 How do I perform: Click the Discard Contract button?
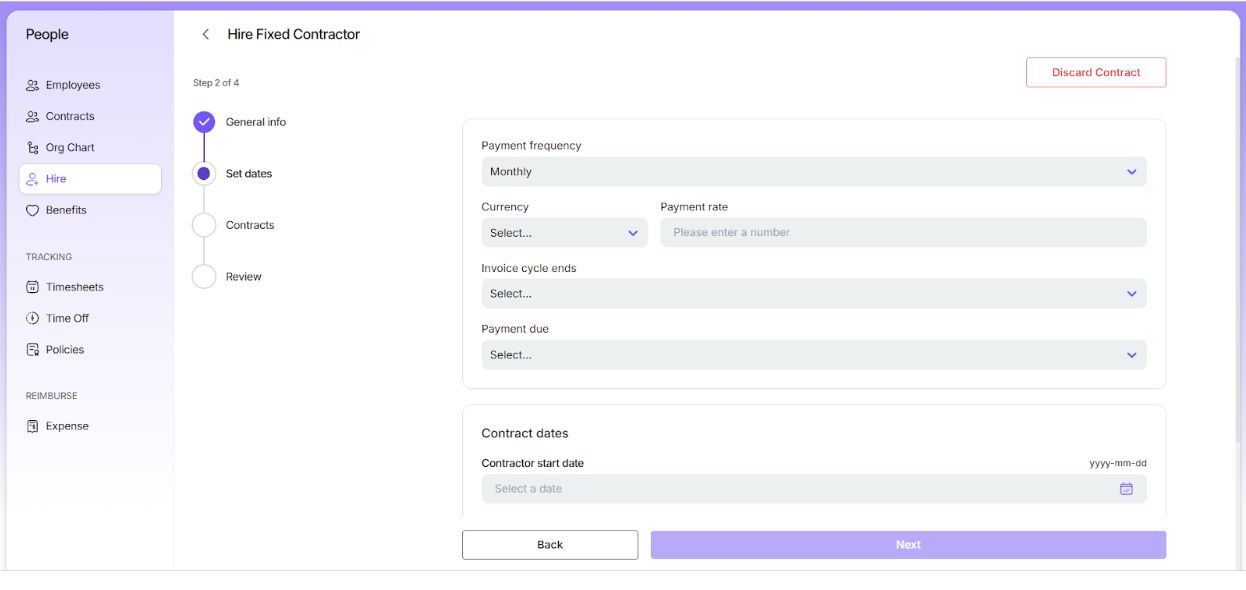pyautogui.click(x=1095, y=73)
